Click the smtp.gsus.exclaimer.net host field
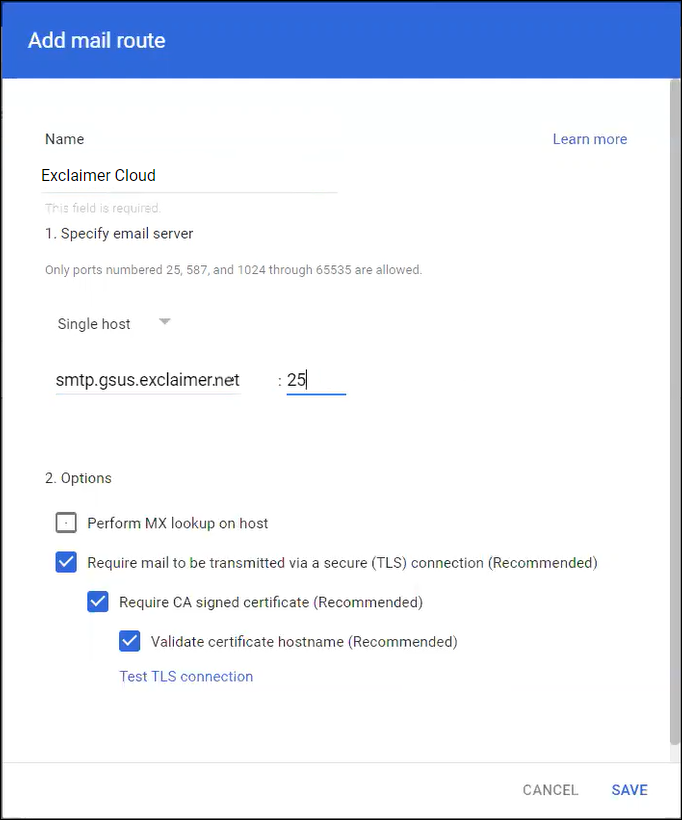 pyautogui.click(x=148, y=380)
